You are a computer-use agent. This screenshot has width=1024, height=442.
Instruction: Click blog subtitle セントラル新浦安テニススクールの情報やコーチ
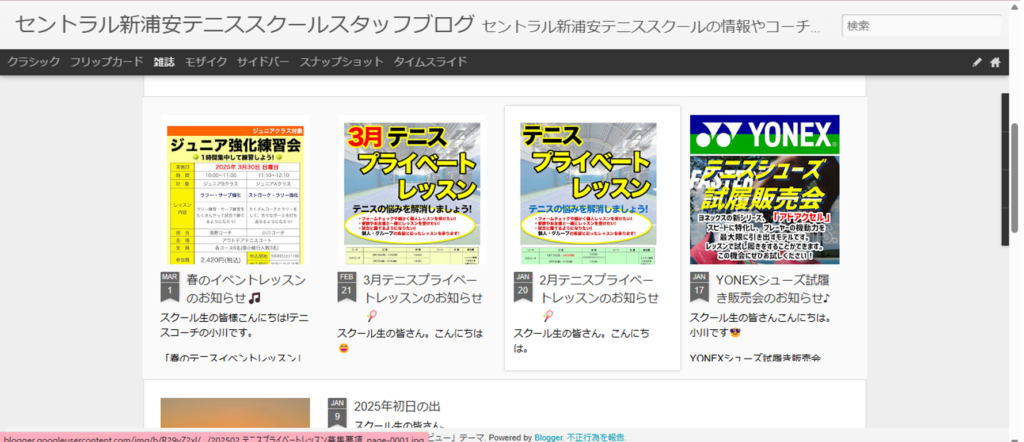[650, 27]
